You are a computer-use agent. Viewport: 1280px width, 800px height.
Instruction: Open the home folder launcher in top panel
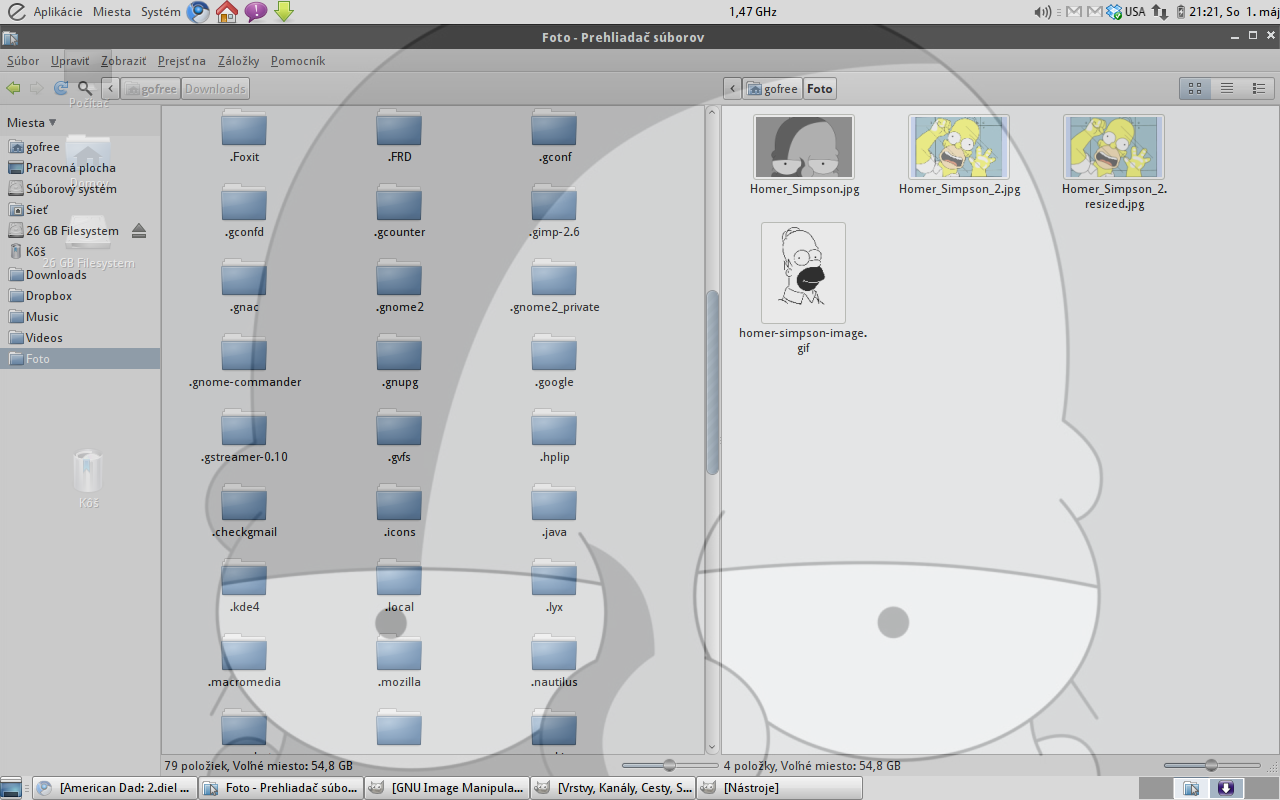227,12
